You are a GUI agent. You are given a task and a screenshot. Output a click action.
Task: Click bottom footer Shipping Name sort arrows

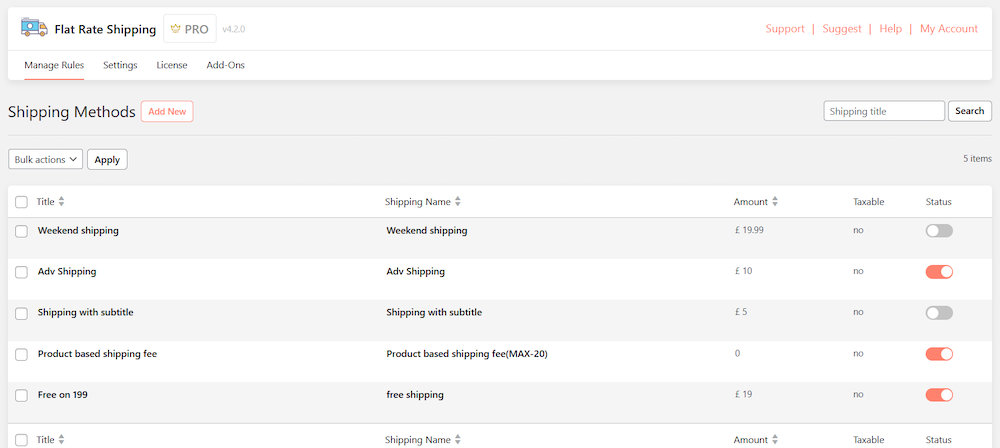[x=458, y=440]
